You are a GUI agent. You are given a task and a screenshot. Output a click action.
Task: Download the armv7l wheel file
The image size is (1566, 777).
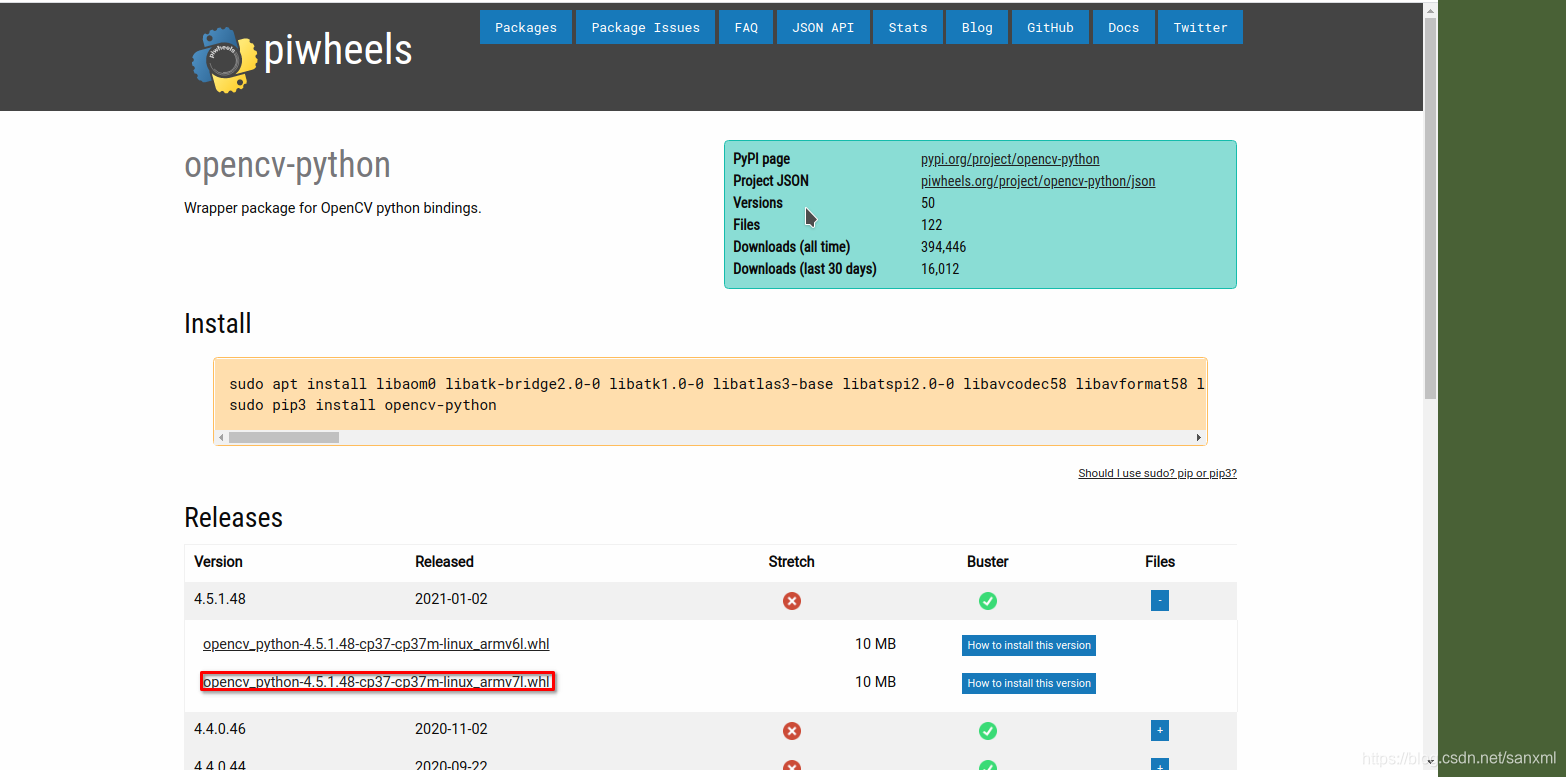click(376, 682)
